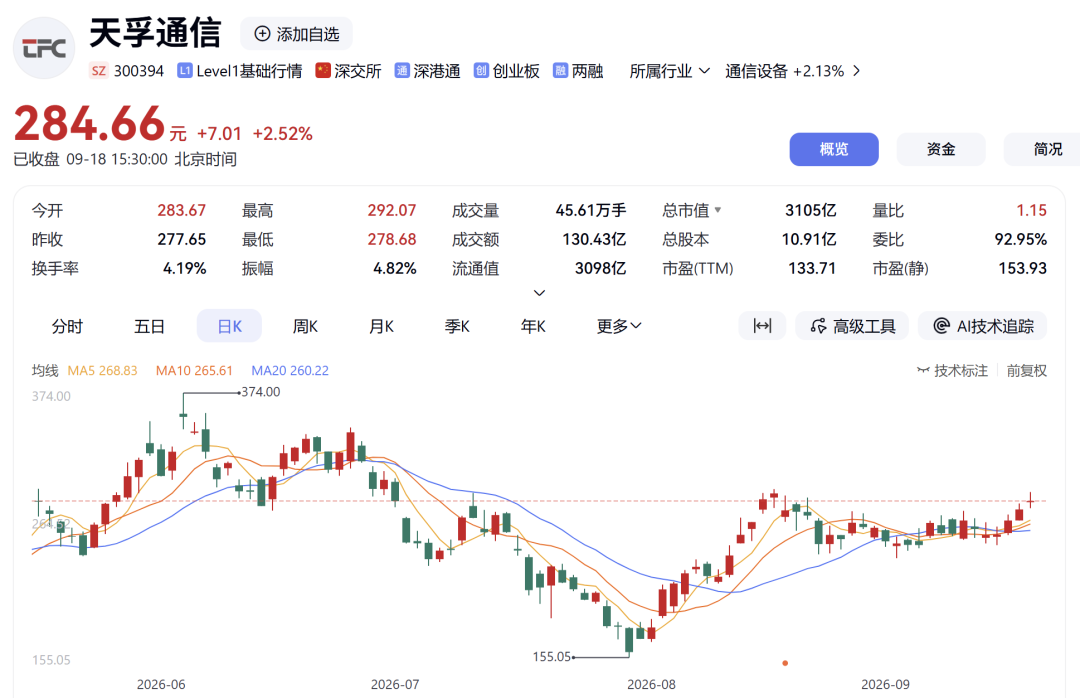Image resolution: width=1080 pixels, height=698 pixels.
Task: Click the 374.00 high price marker
Action: click(261, 392)
